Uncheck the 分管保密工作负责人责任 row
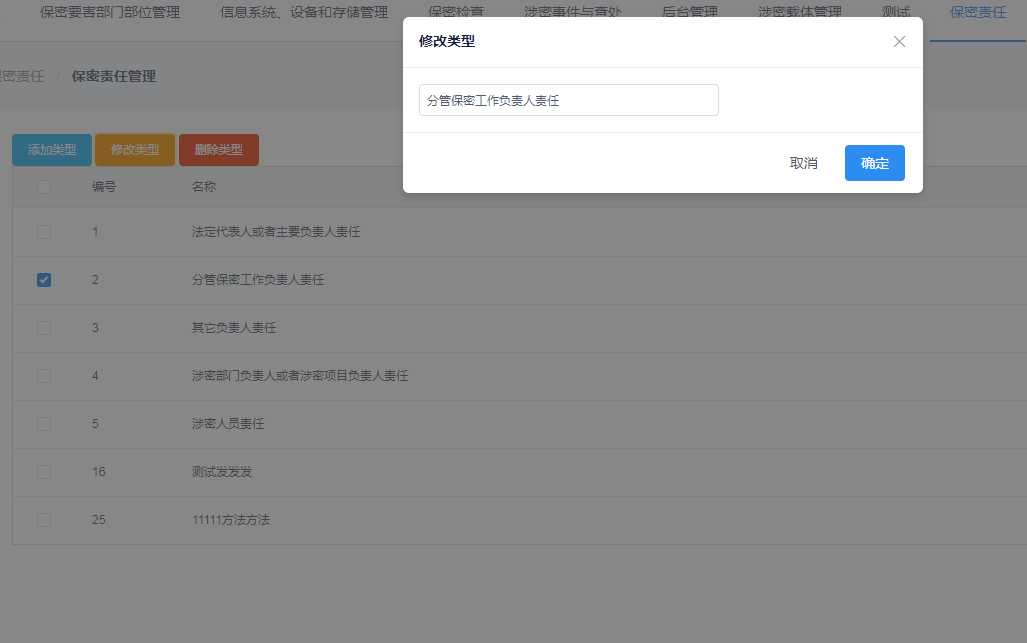Viewport: 1027px width, 643px height. [x=43, y=279]
